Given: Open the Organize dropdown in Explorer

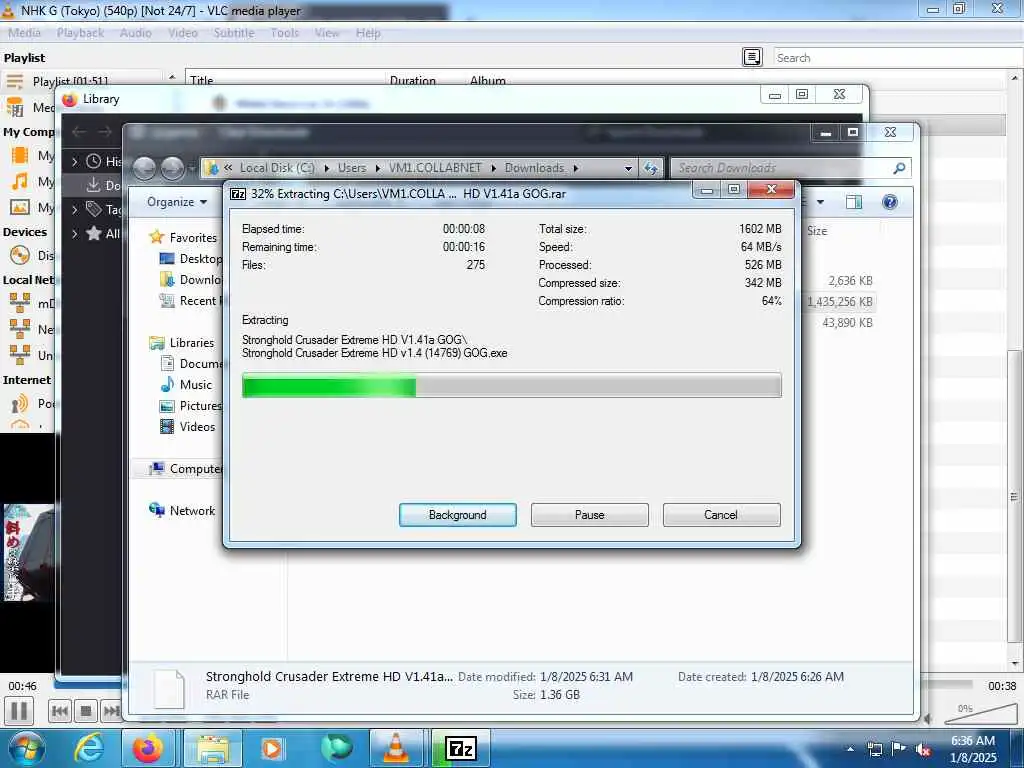Looking at the screenshot, I should [x=177, y=202].
